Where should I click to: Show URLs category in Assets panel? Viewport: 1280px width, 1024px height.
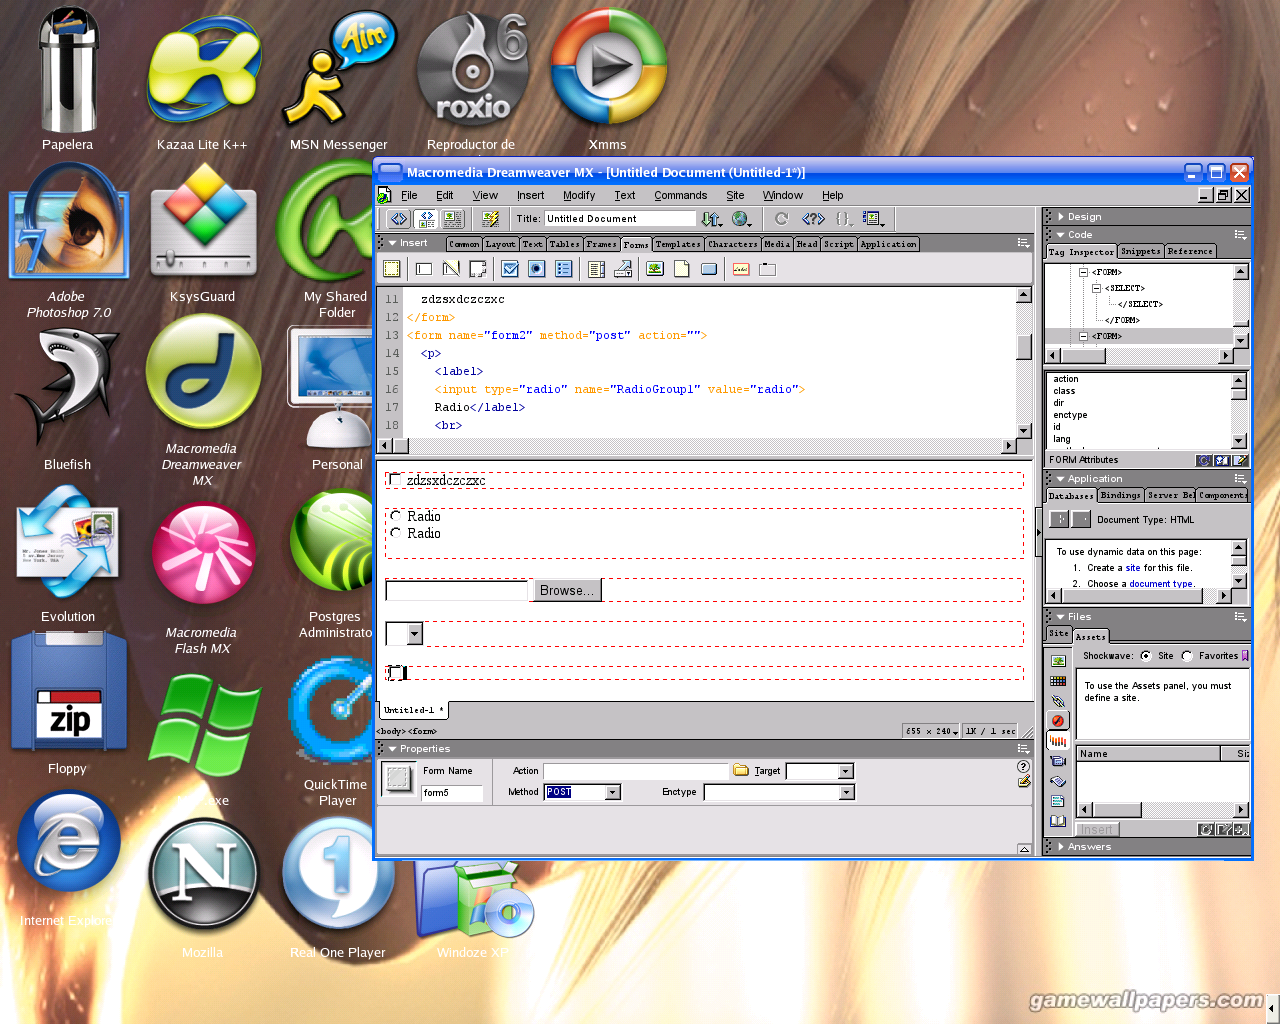(x=1058, y=700)
